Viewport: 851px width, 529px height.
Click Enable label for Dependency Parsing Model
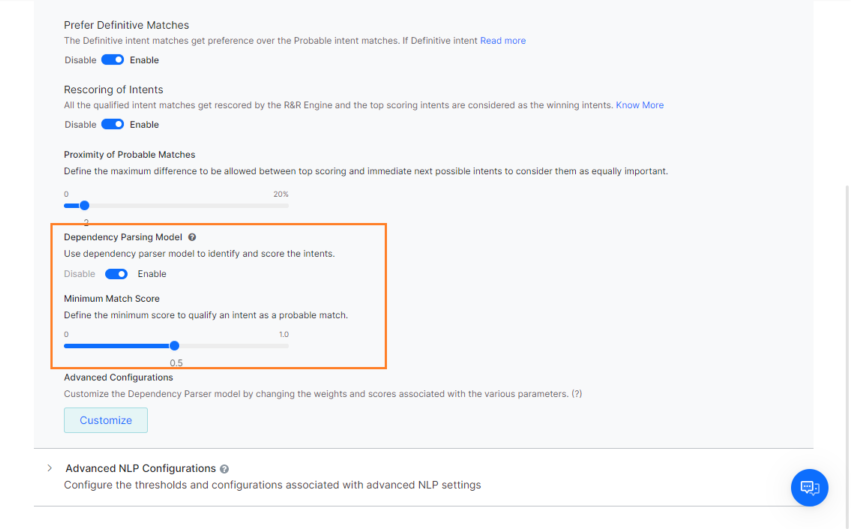coord(152,274)
